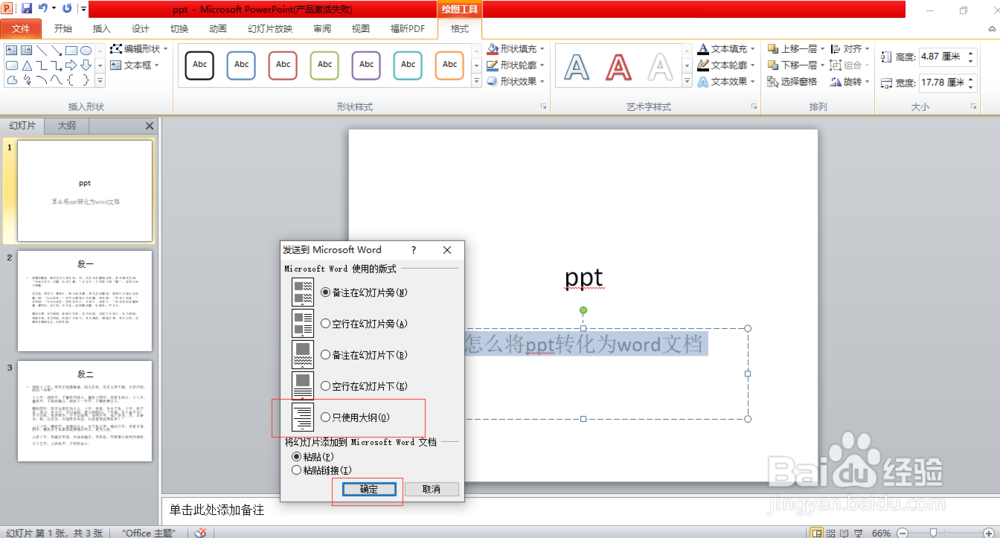Screen dimensions: 1000x538
Task: Click zoom out minus button
Action: 902,533
